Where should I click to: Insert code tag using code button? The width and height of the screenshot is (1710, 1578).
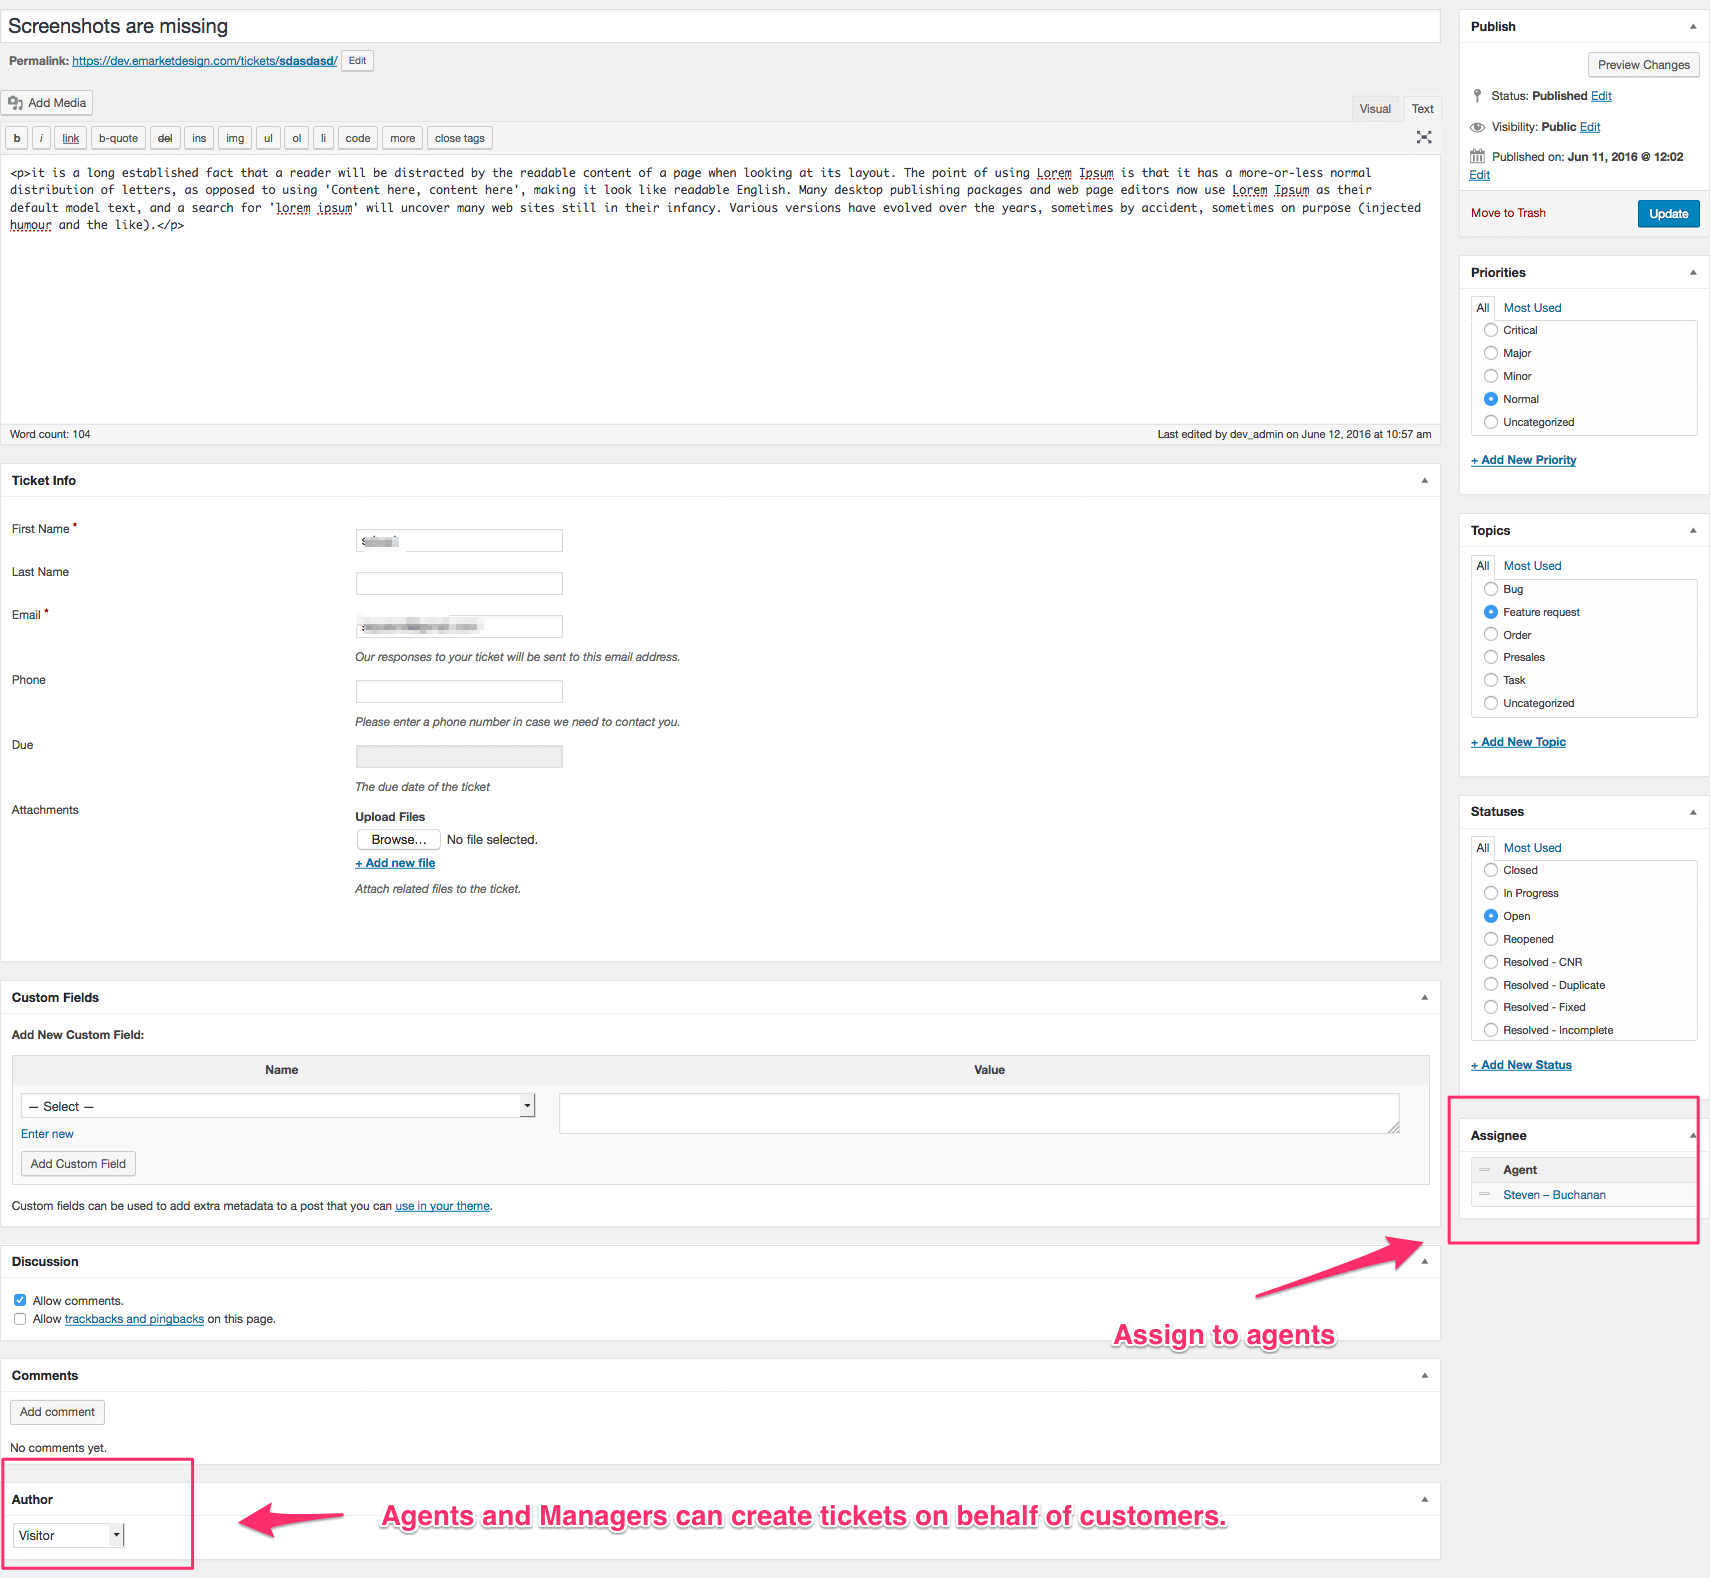[358, 139]
